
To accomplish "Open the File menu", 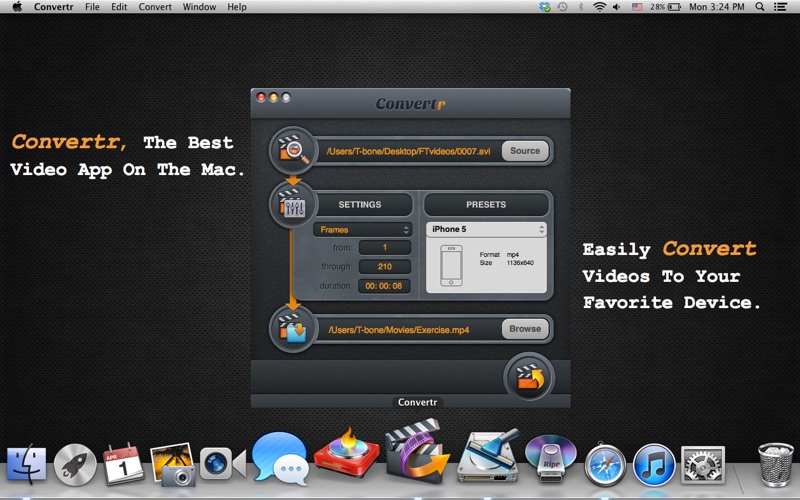I will click(92, 7).
